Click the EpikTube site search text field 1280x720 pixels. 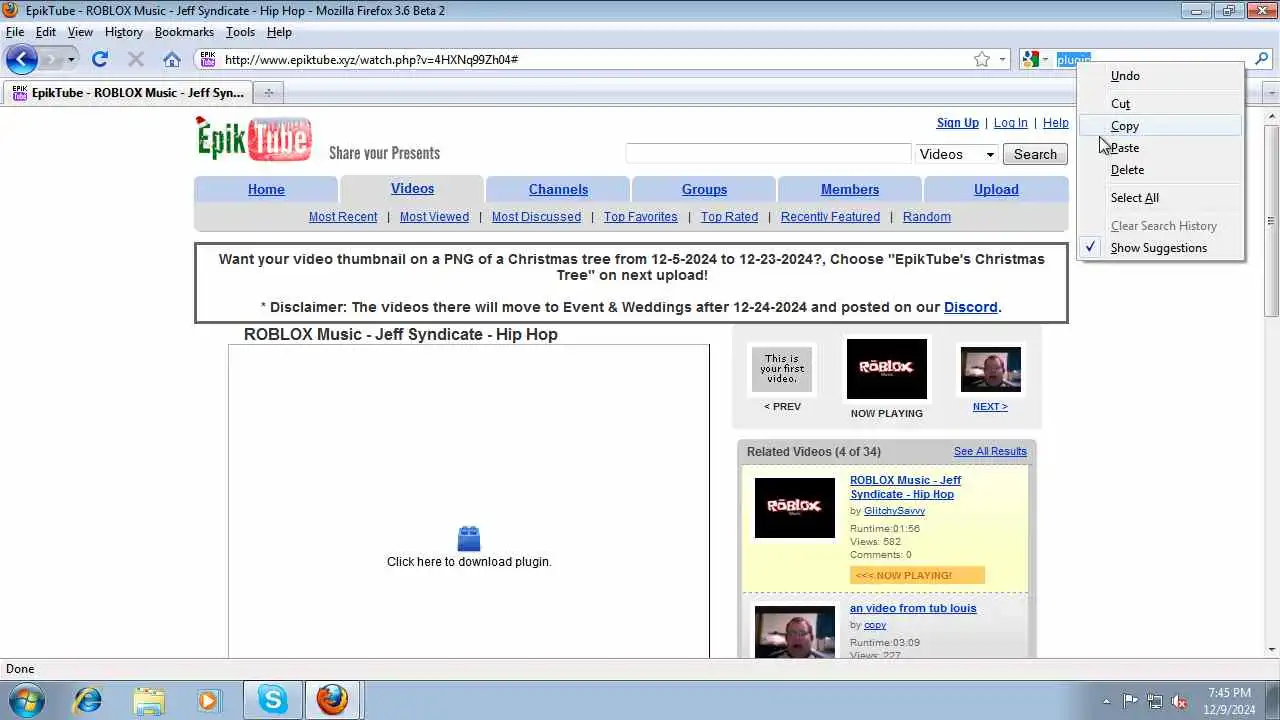[768, 154]
